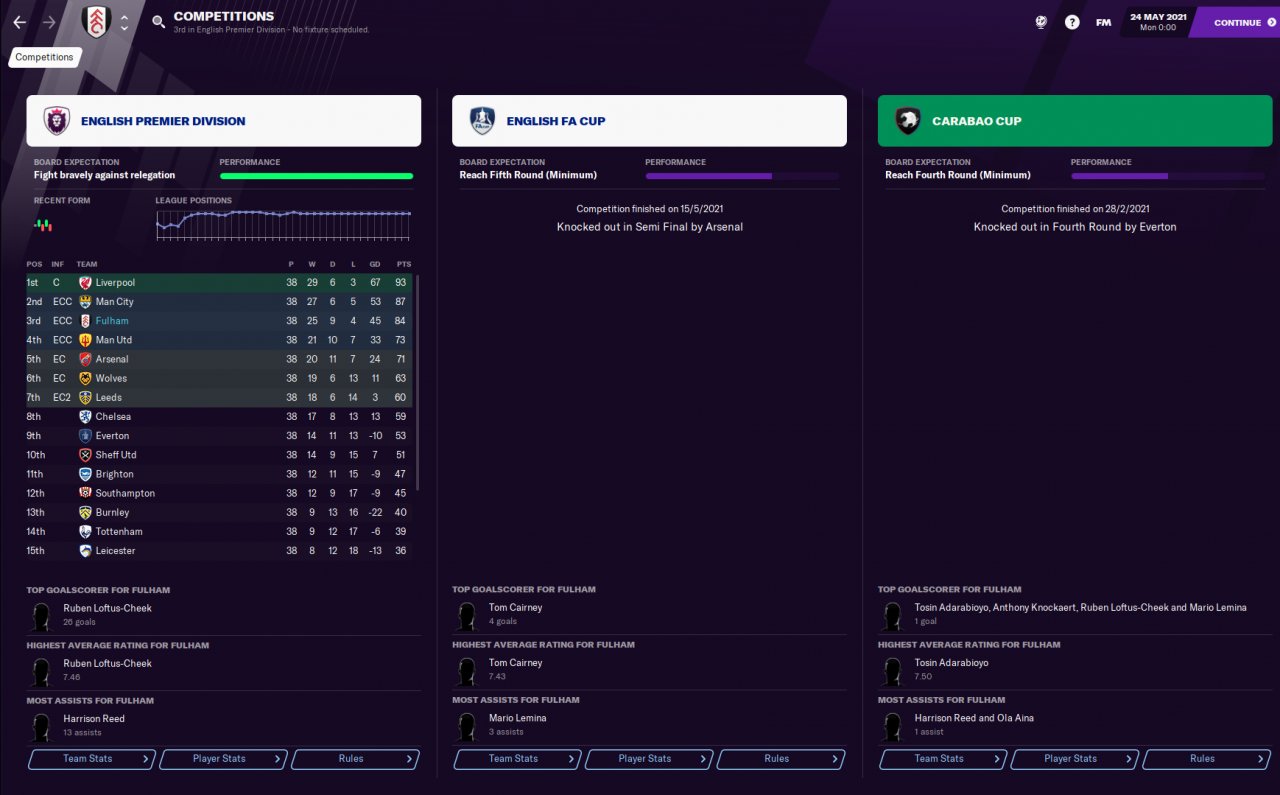Open Leicester team name in the table
The image size is (1280, 795).
(x=115, y=551)
